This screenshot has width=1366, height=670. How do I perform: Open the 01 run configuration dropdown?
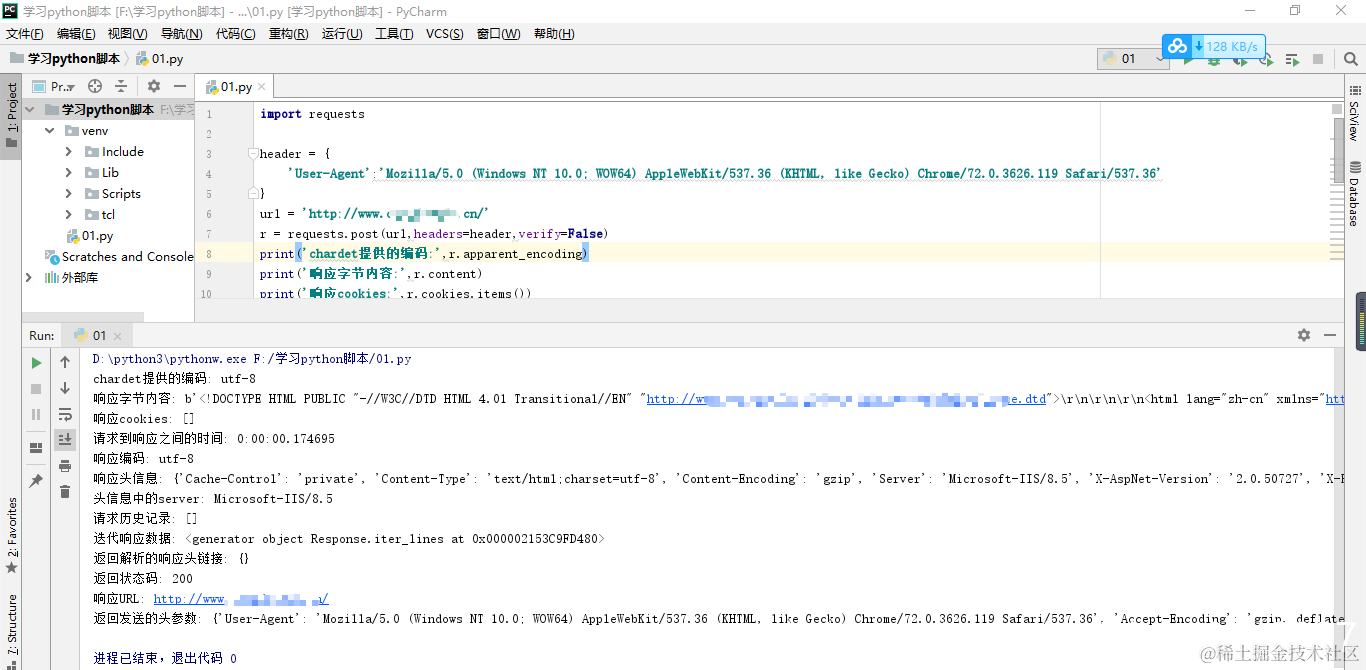pyautogui.click(x=1133, y=59)
